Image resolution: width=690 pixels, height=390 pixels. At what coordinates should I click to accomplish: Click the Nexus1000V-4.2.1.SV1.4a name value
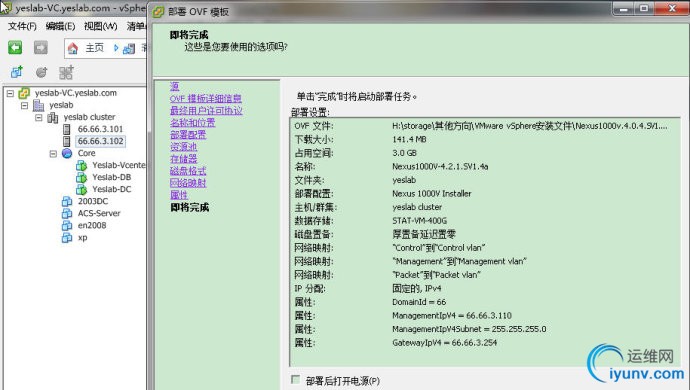click(x=440, y=166)
